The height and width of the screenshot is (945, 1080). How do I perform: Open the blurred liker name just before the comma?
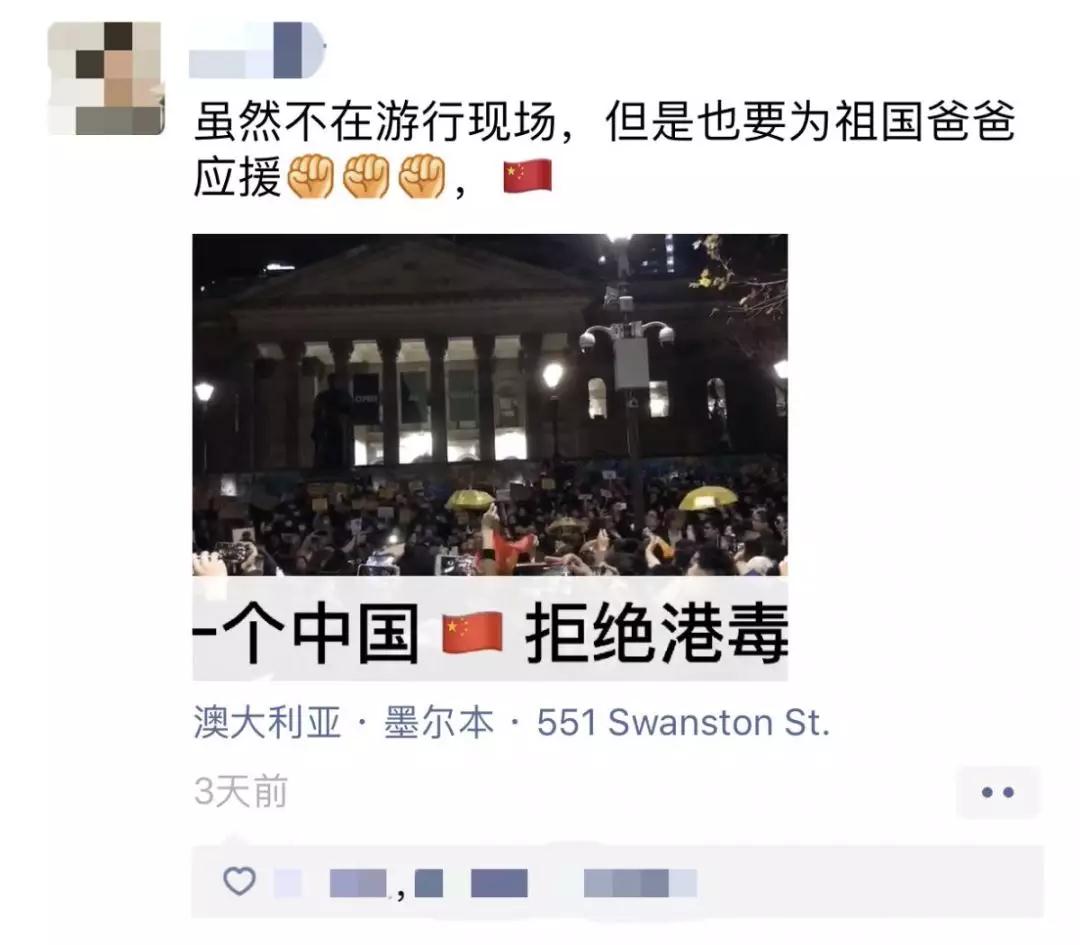(x=357, y=883)
